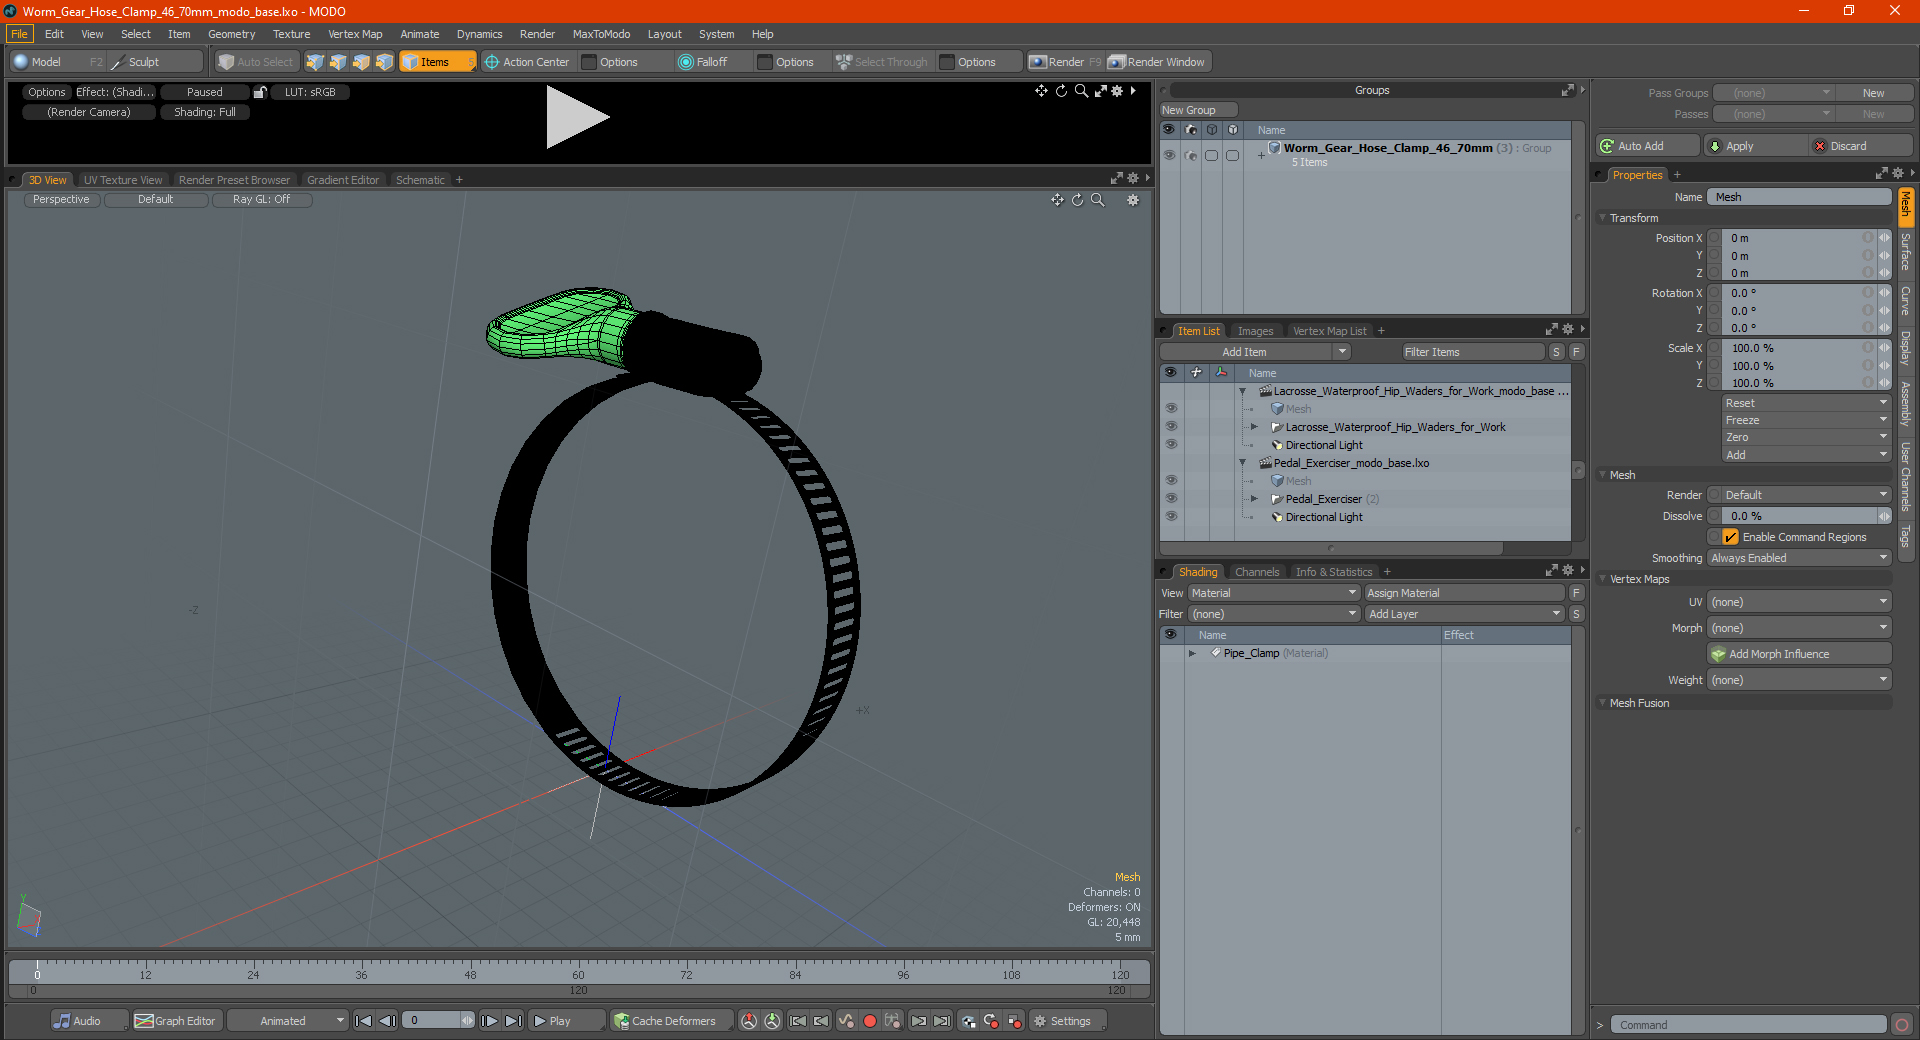
Task: Switch to Sculpt mode
Action: 155,62
